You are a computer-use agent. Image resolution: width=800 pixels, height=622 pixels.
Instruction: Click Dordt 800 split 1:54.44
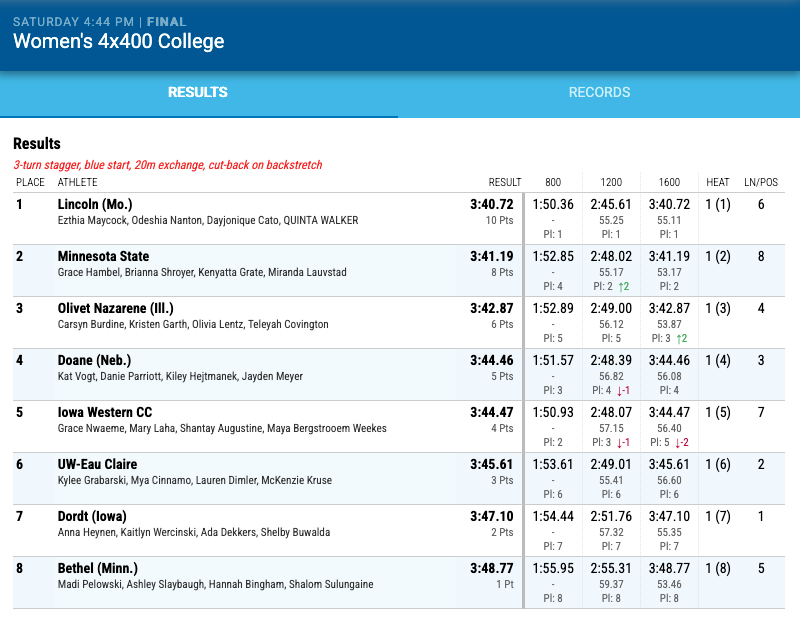pos(553,517)
